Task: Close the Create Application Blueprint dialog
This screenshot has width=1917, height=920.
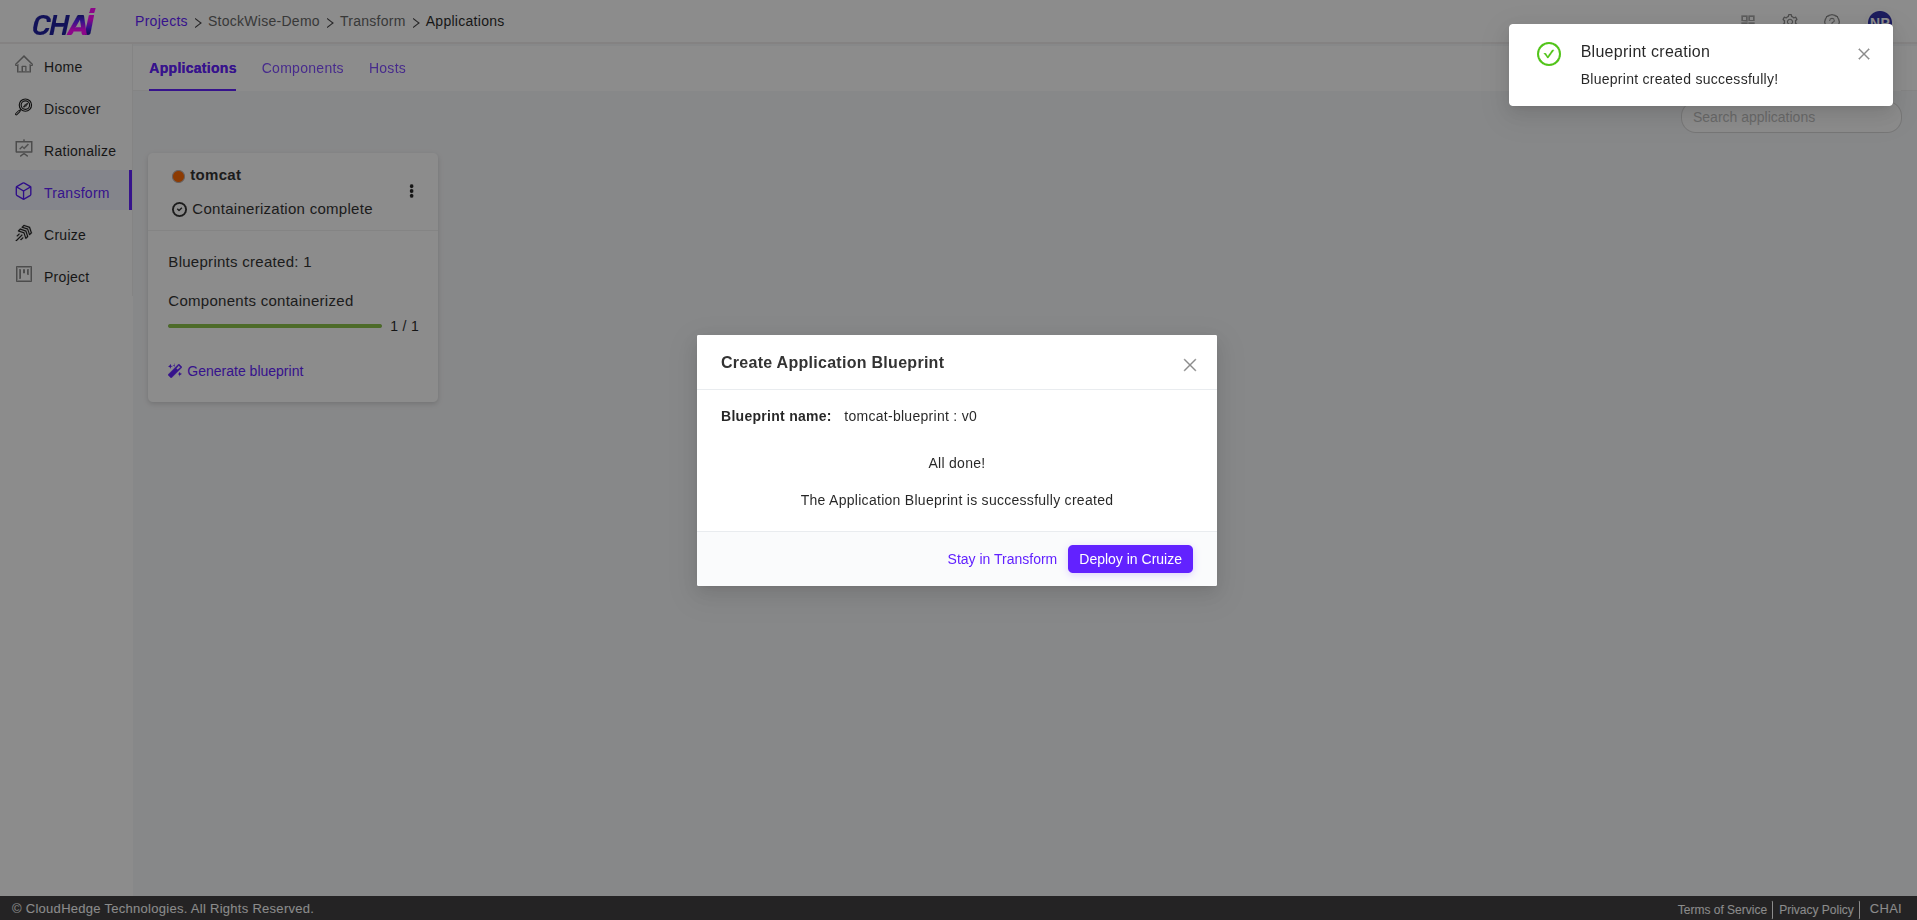Action: pos(1189,365)
